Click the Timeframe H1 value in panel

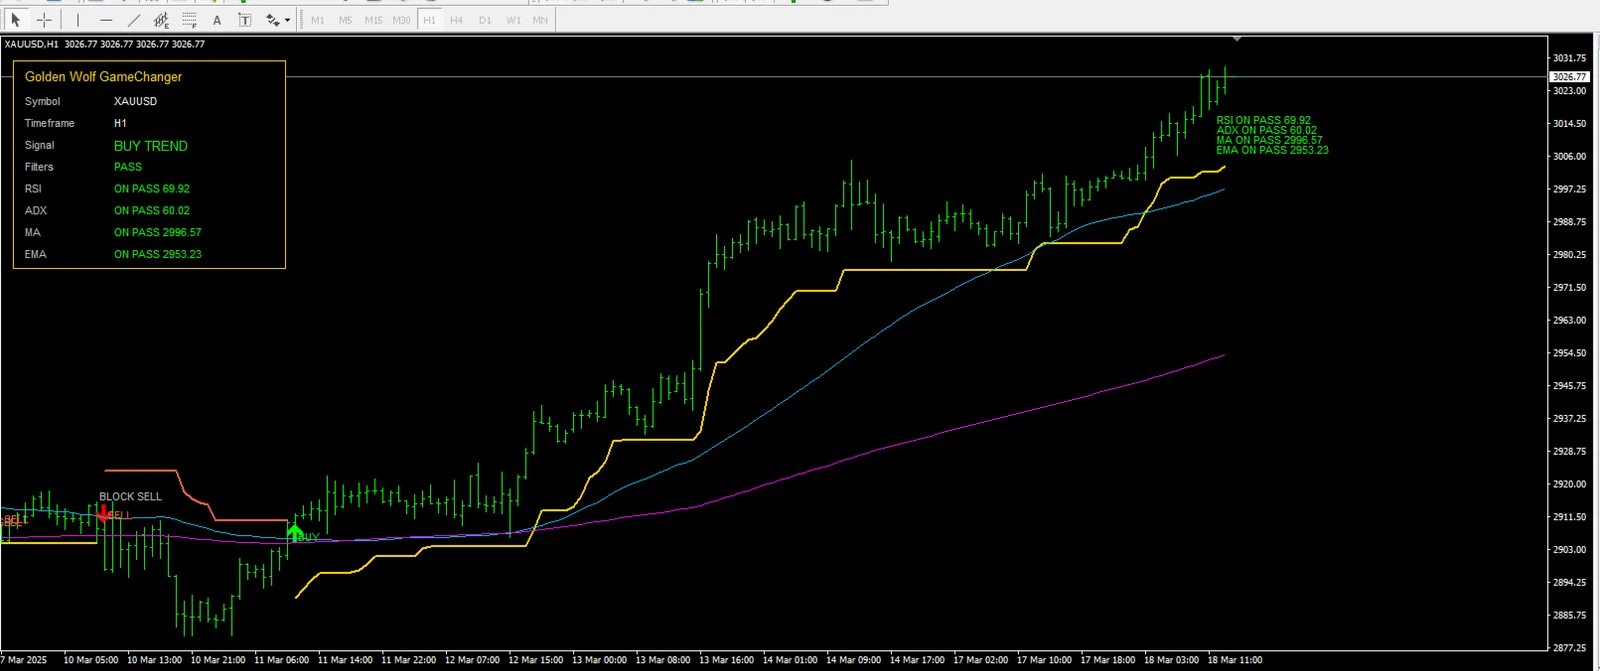(x=120, y=124)
